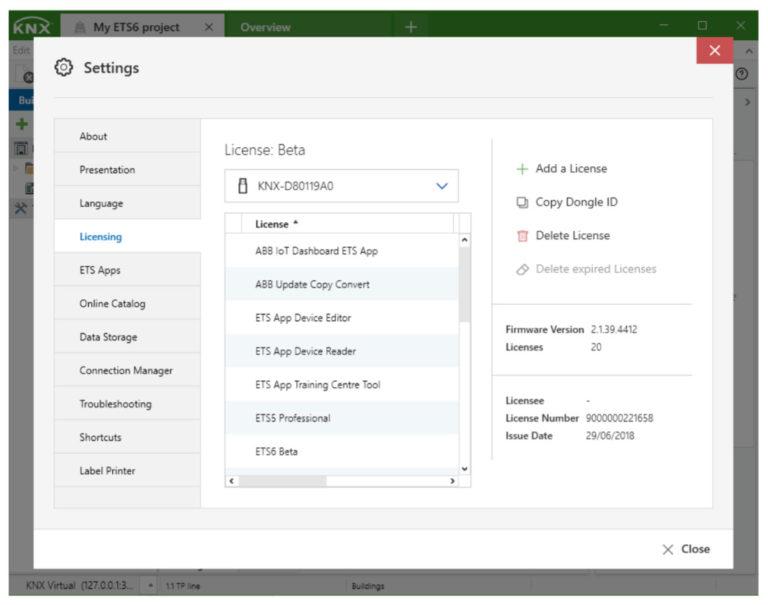Viewport: 768px width, 605px height.
Task: Switch to My ETS6 project tab
Action: click(136, 27)
